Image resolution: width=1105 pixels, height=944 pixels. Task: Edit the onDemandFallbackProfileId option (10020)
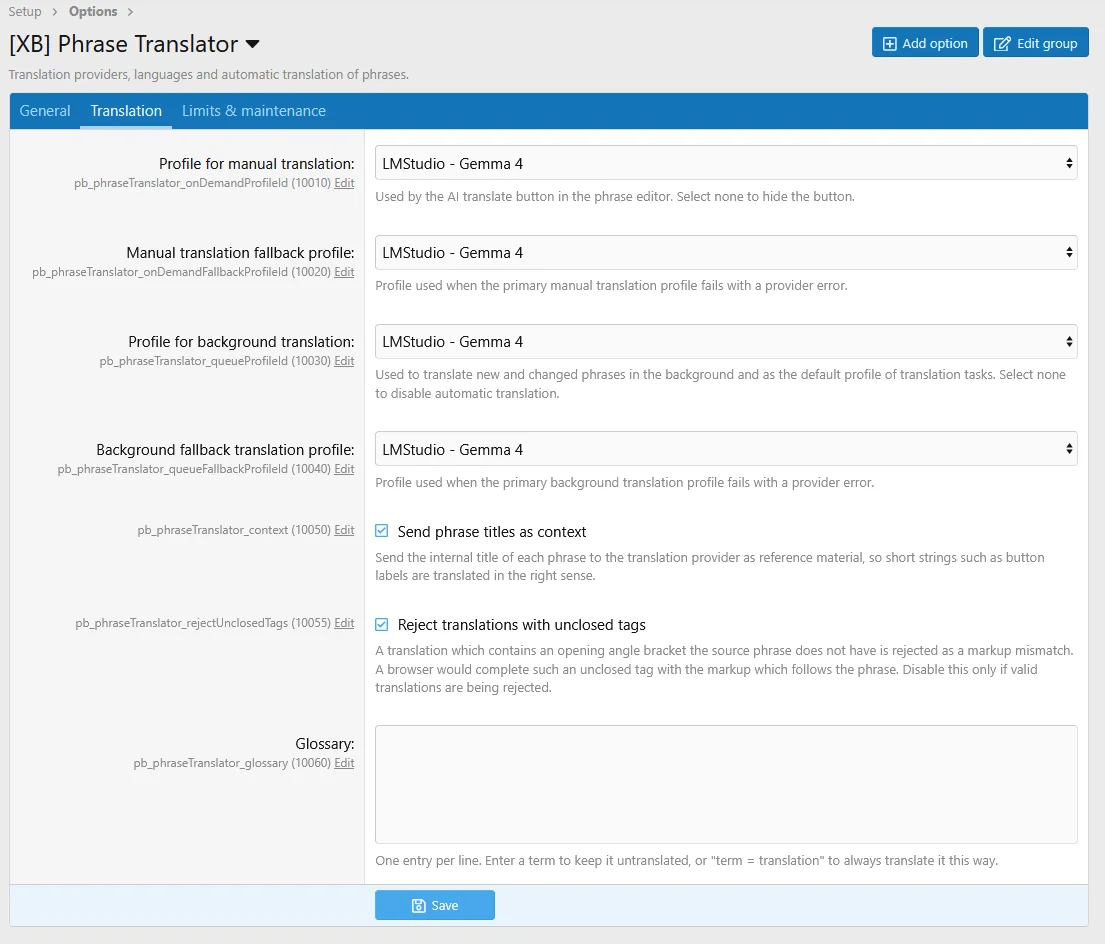click(x=344, y=272)
